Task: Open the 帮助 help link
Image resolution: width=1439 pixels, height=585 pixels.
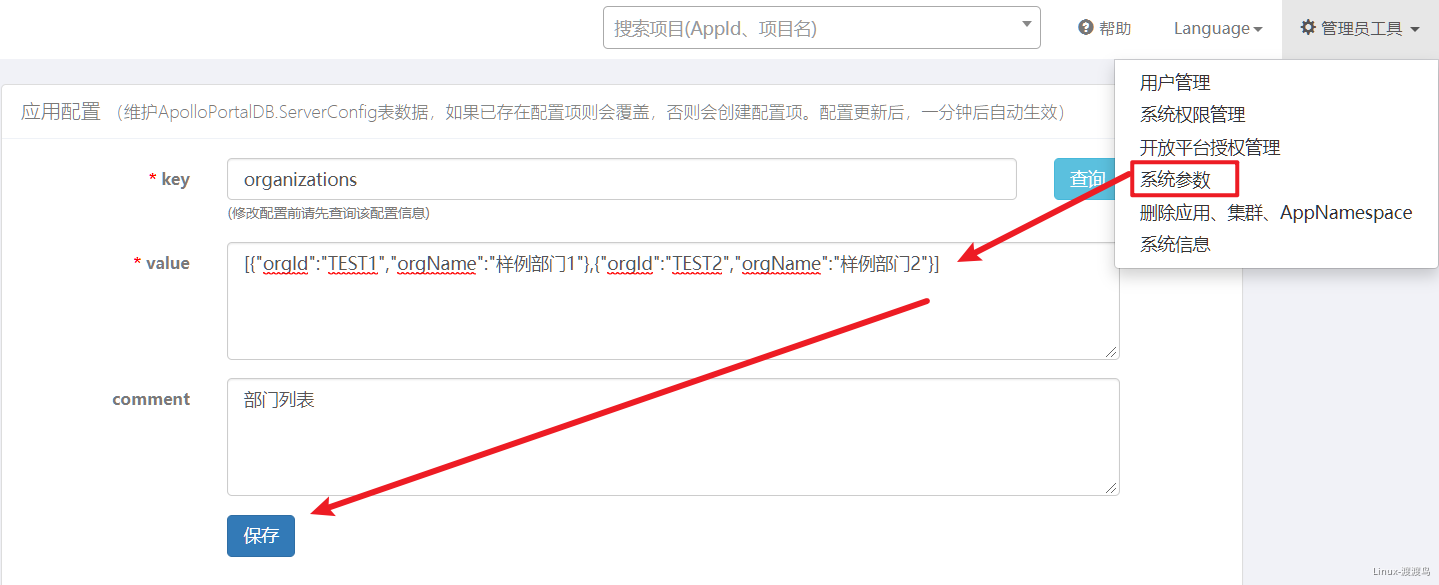Action: [1105, 29]
